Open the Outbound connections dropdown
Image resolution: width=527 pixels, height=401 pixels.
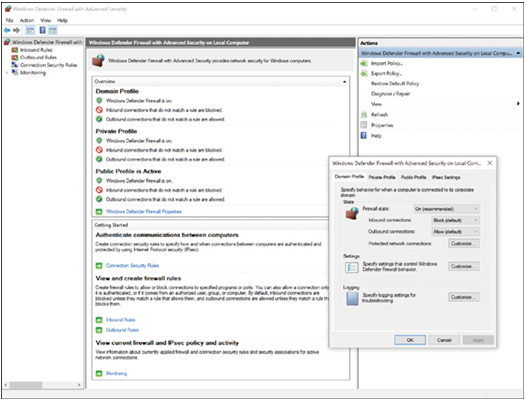(455, 232)
